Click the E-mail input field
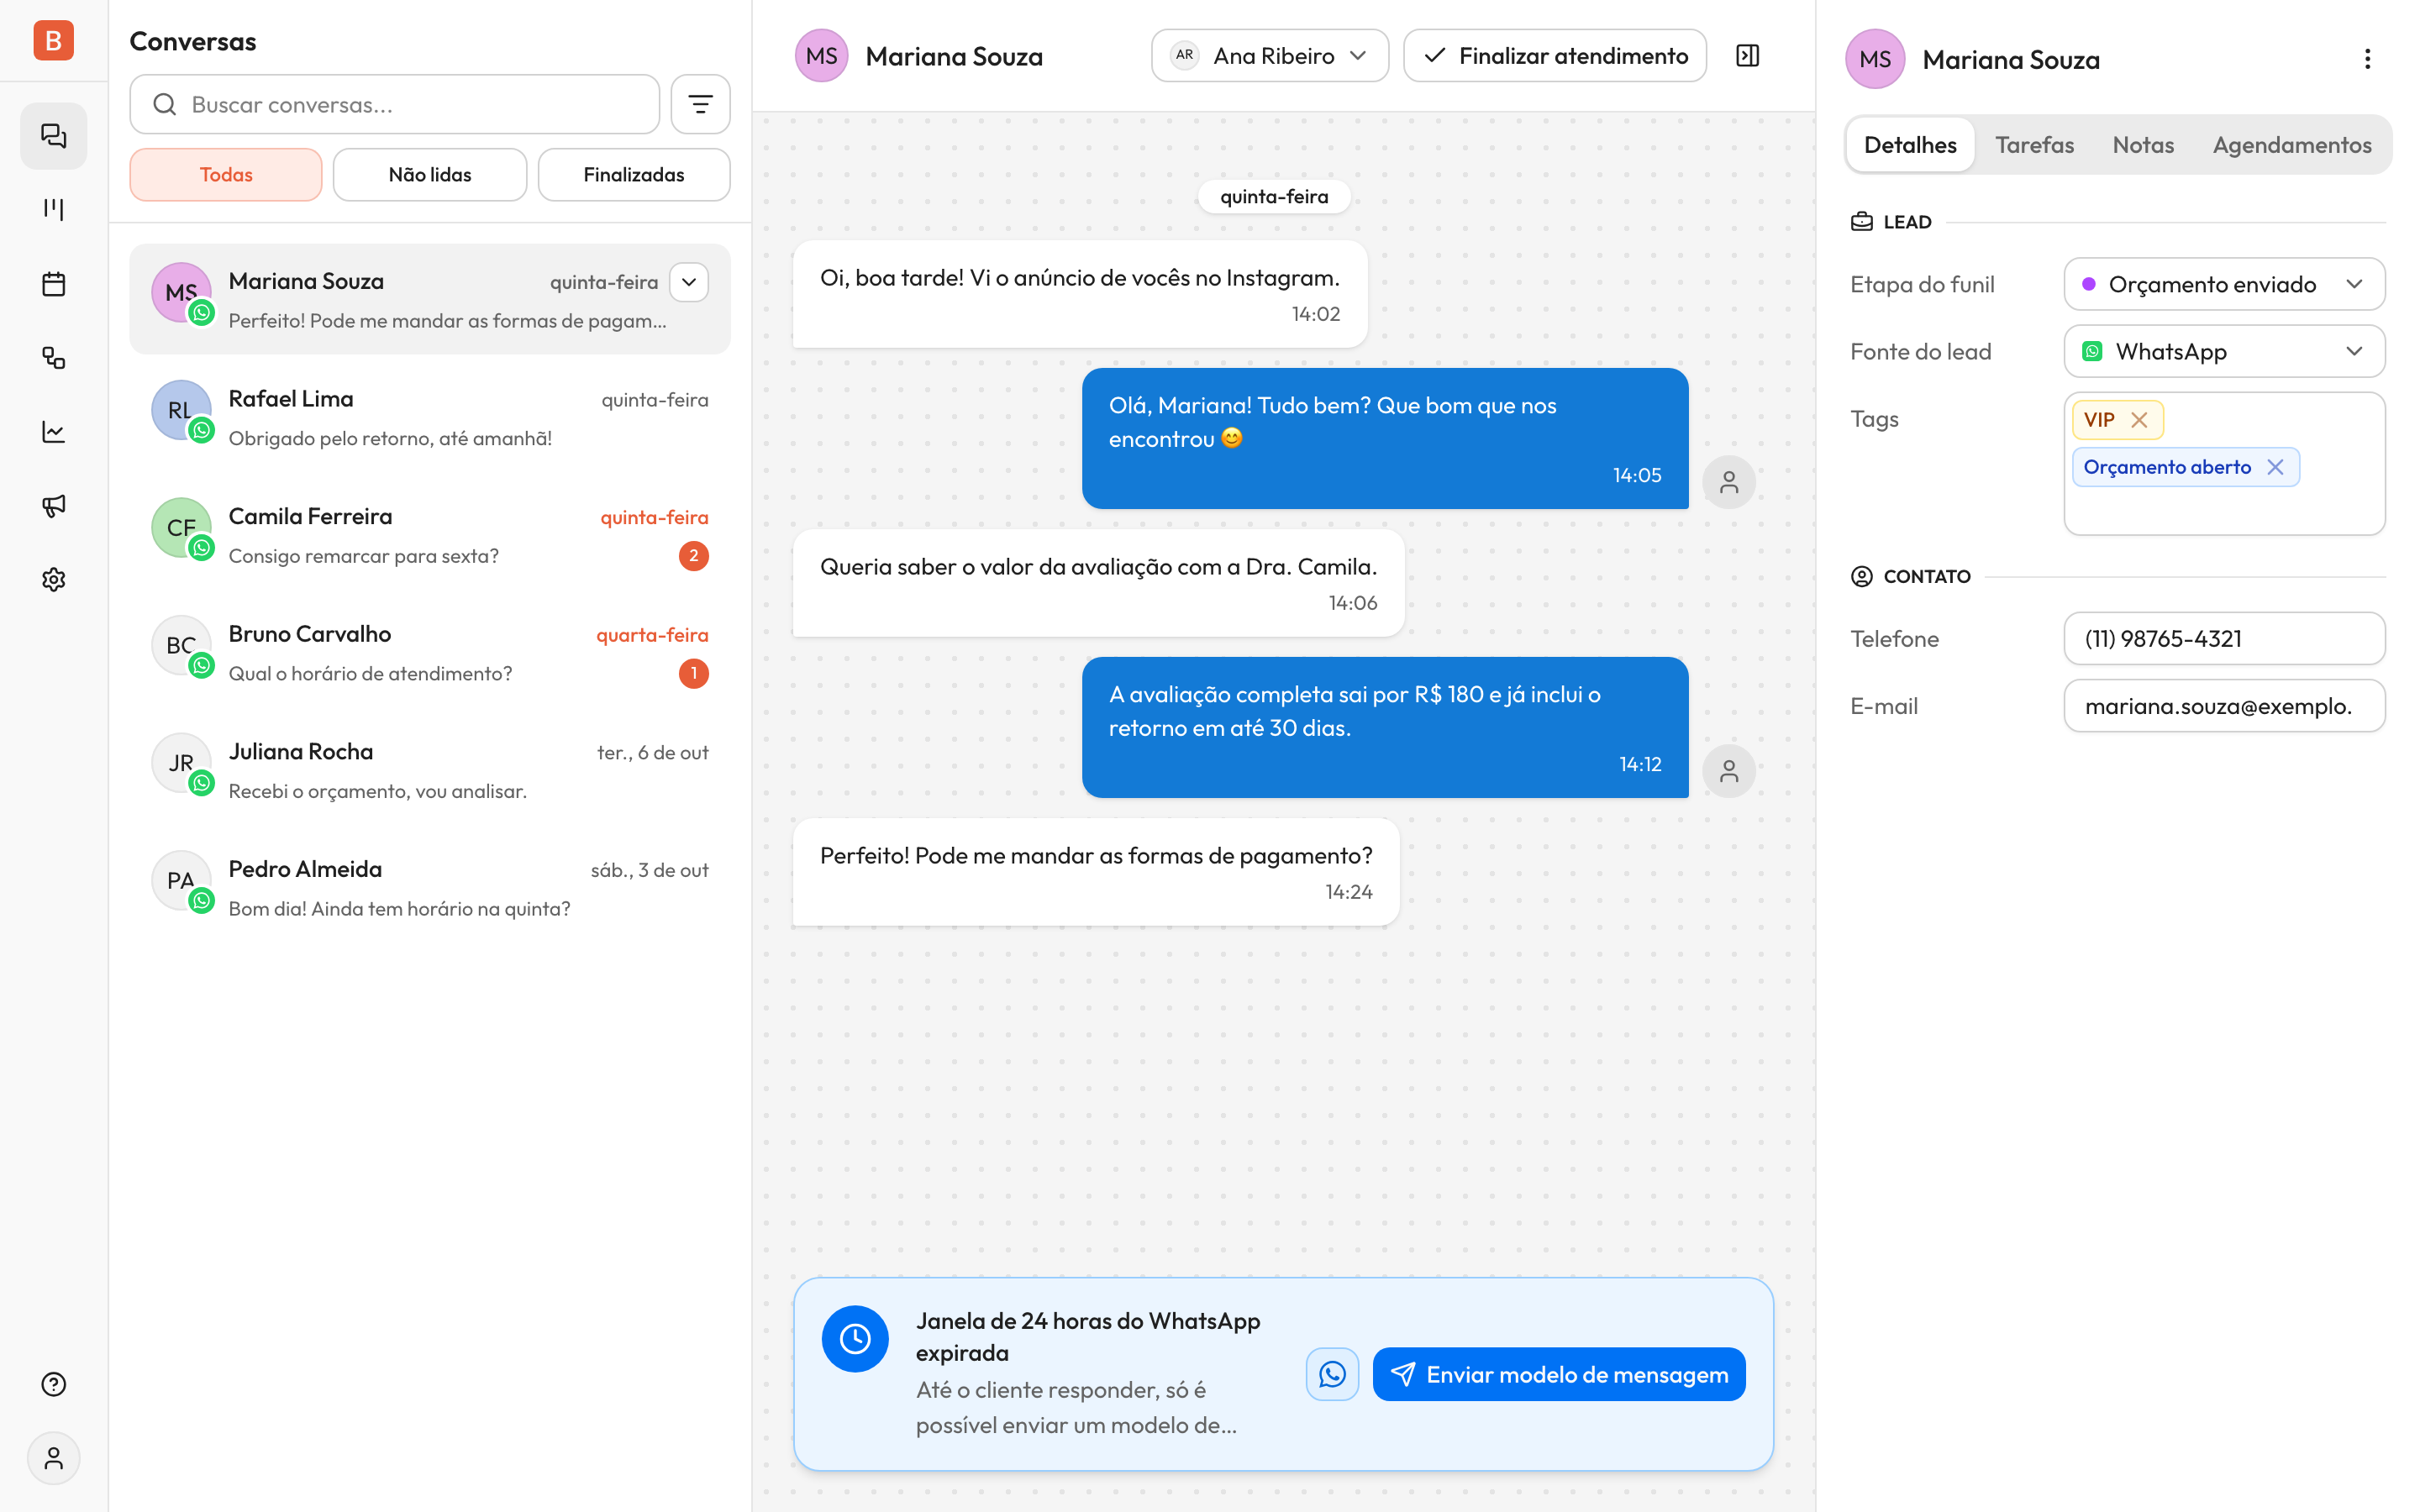2420x1512 pixels. pos(2224,706)
